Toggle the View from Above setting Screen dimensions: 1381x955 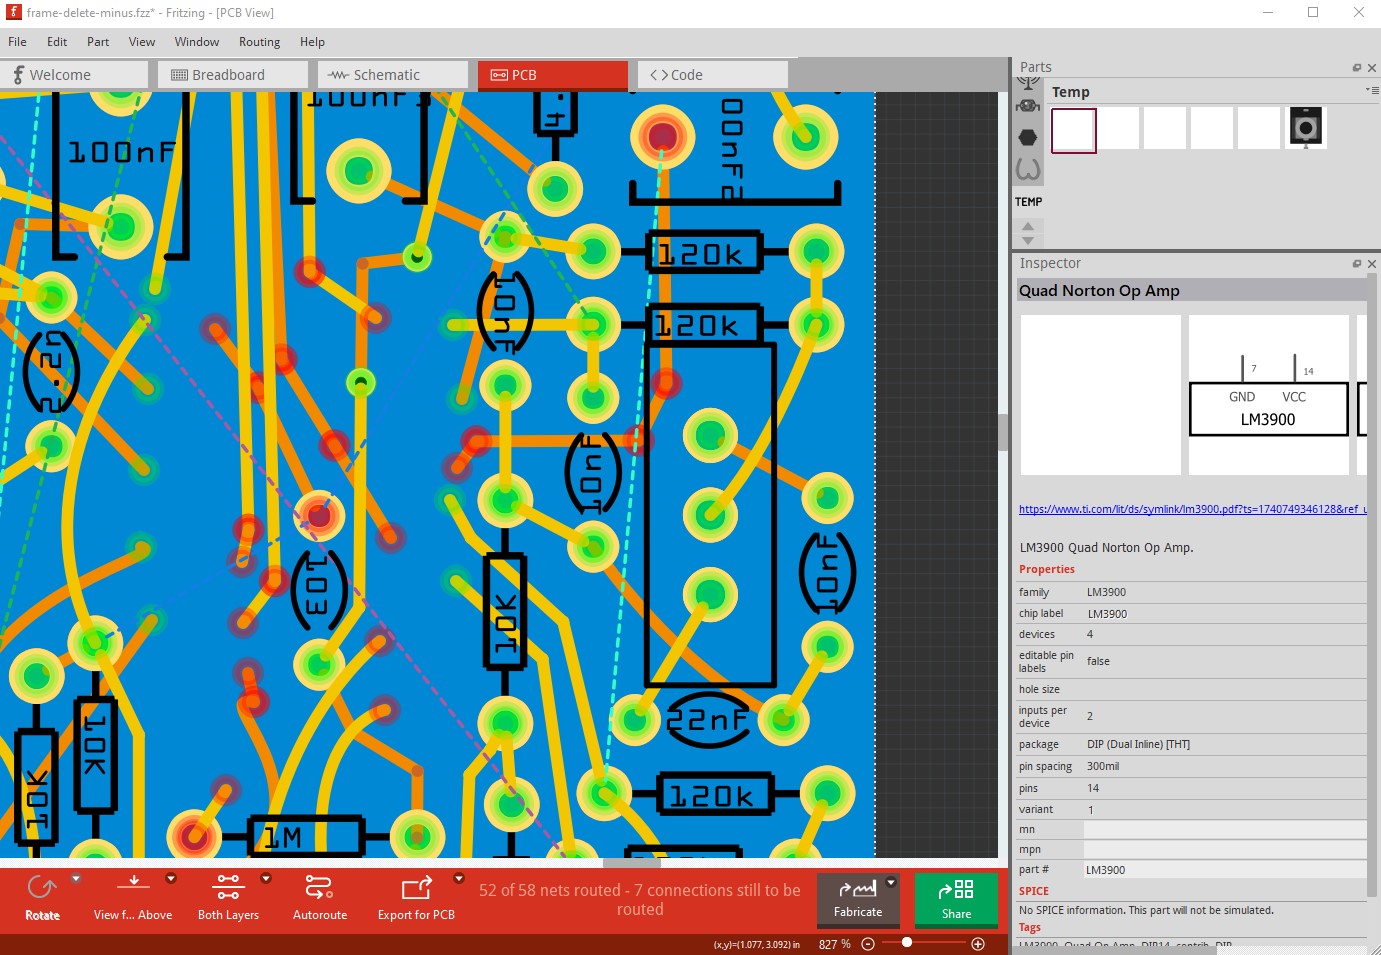point(133,888)
